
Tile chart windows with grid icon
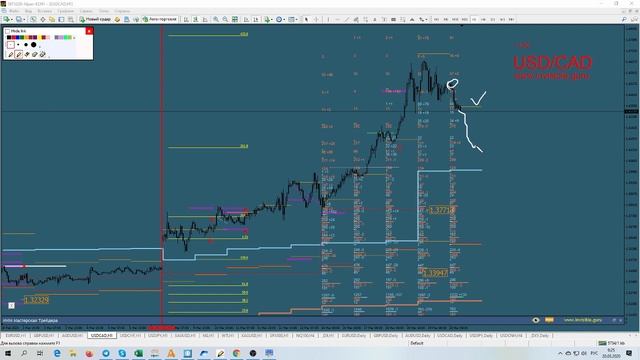click(x=235, y=19)
